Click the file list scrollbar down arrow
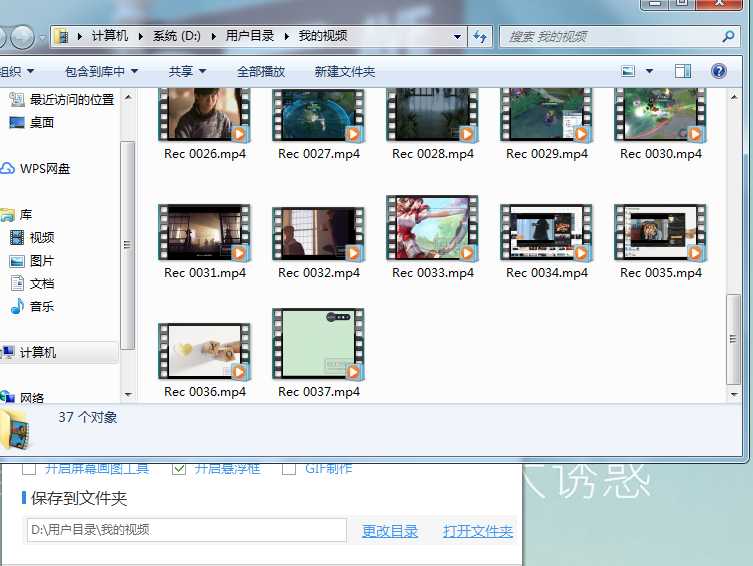This screenshot has width=753, height=566. 733,395
